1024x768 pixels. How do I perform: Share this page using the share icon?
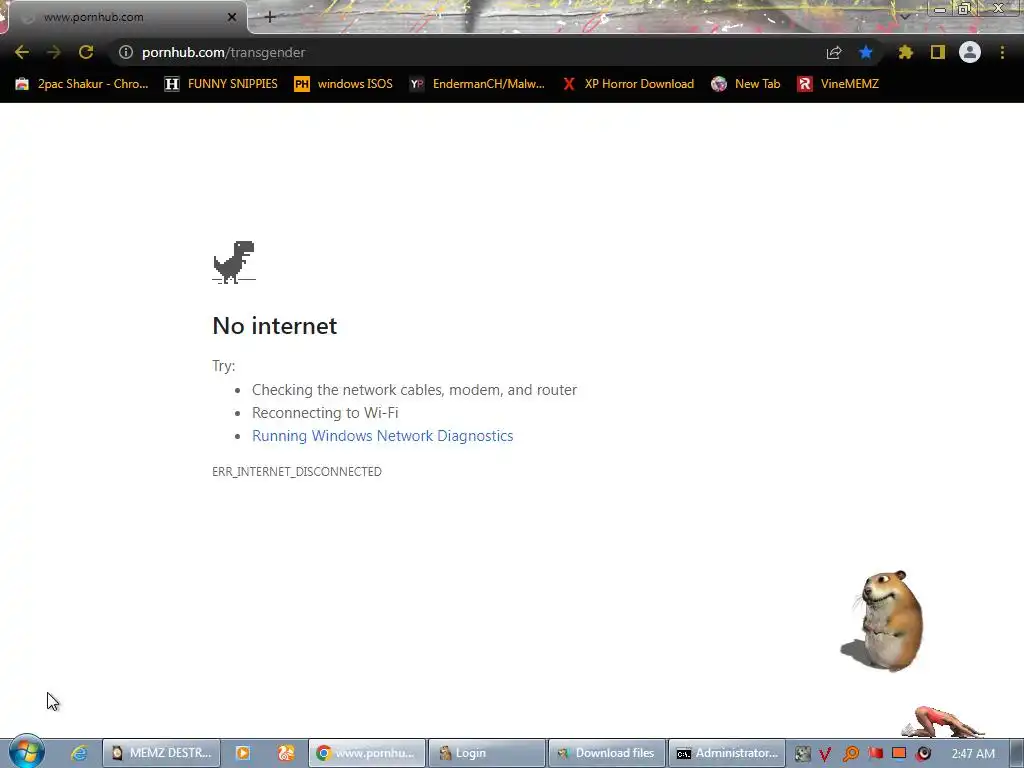pos(834,53)
